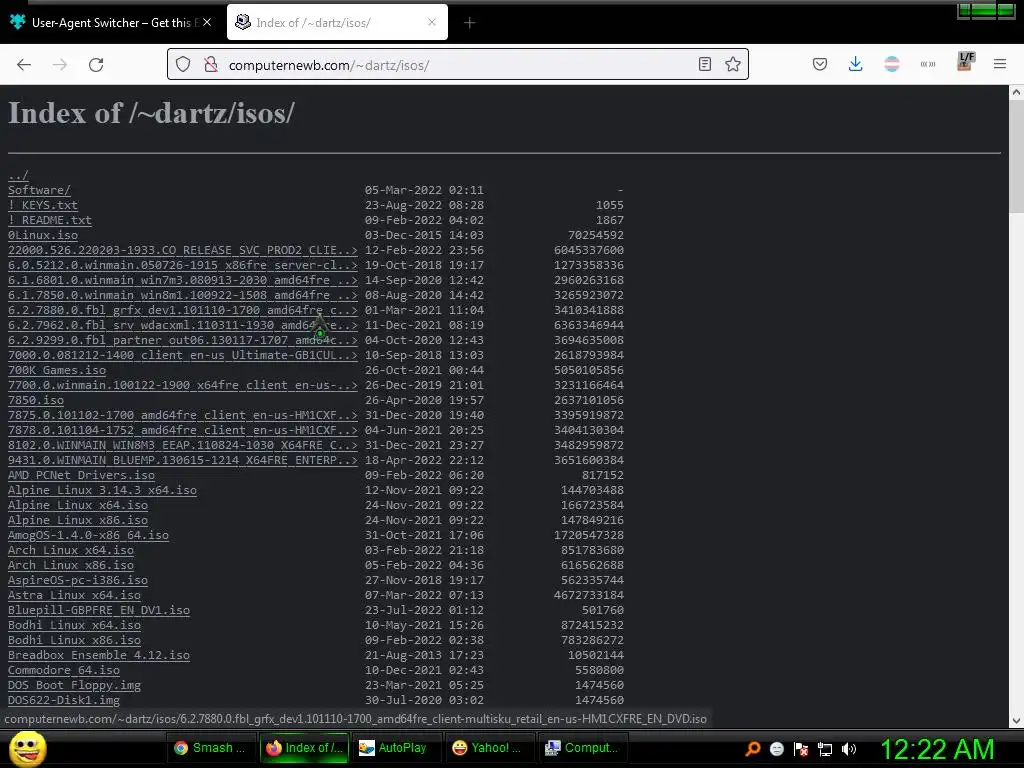Image resolution: width=1024 pixels, height=768 pixels.
Task: Open the Firefox downloads panel
Action: point(856,64)
